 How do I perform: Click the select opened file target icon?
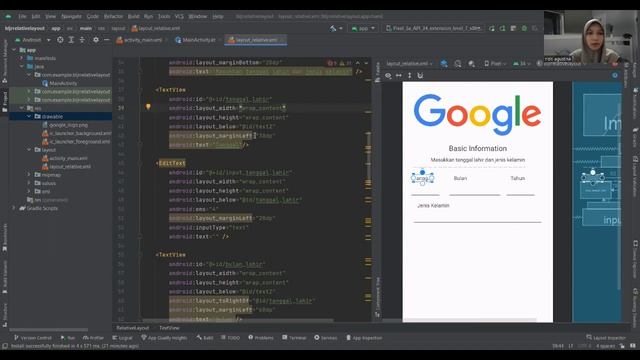coord(60,40)
